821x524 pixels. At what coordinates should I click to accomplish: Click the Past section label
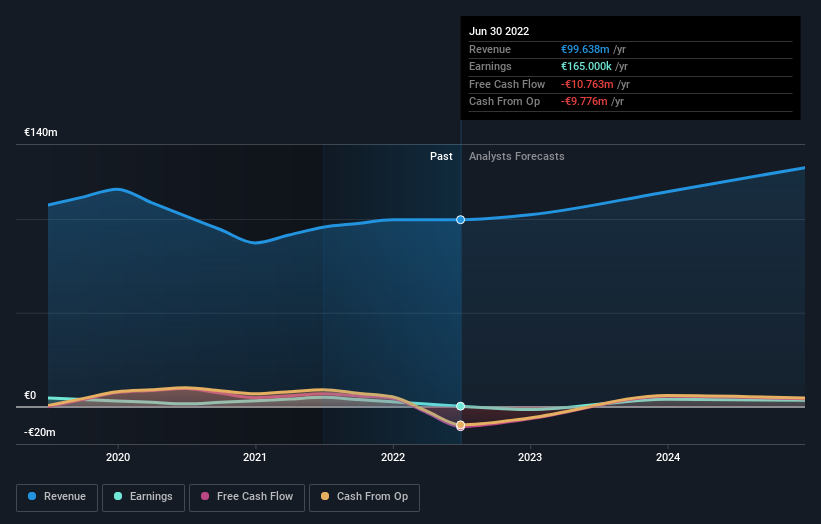(x=441, y=156)
